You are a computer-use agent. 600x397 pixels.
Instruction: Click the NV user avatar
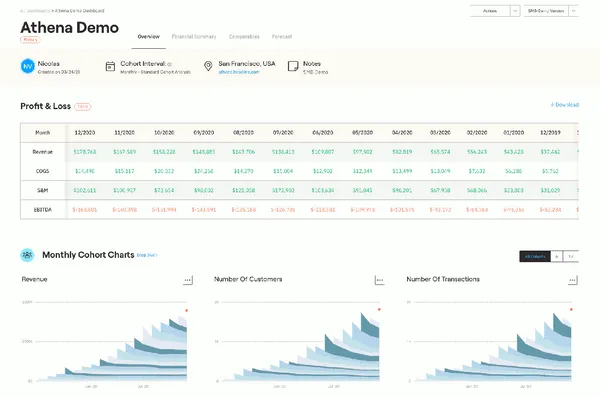28,66
